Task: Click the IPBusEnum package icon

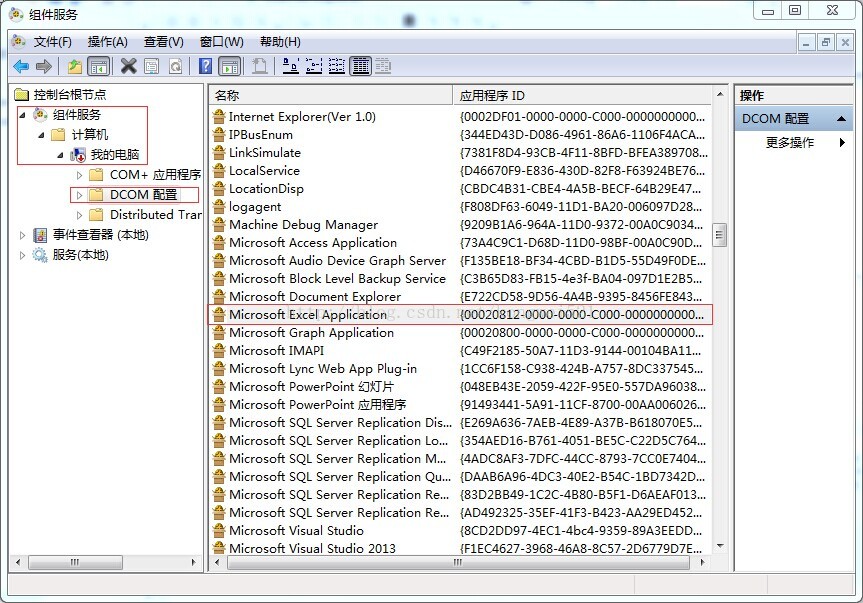Action: 219,134
